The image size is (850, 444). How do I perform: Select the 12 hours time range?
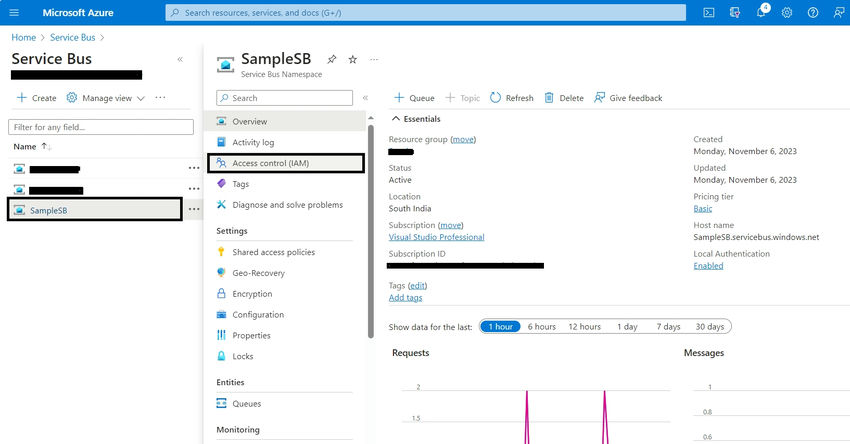pos(584,326)
